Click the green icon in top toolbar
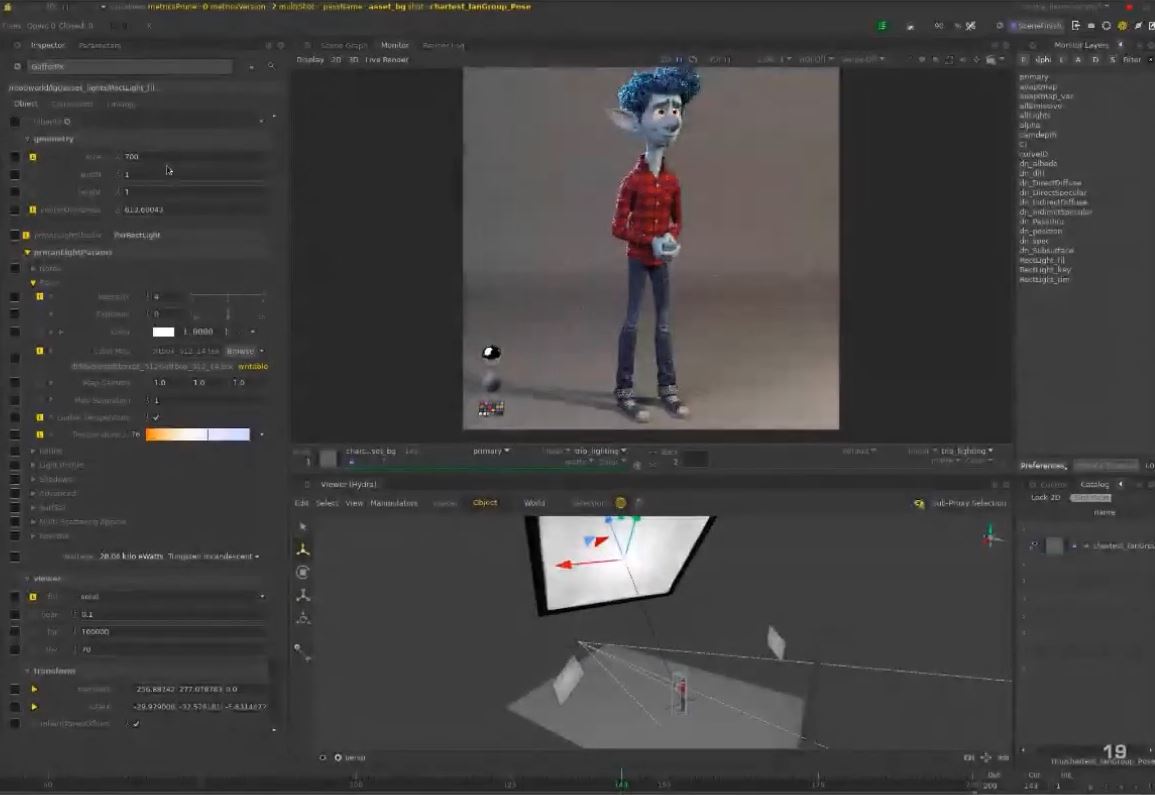This screenshot has width=1155, height=795. click(882, 26)
